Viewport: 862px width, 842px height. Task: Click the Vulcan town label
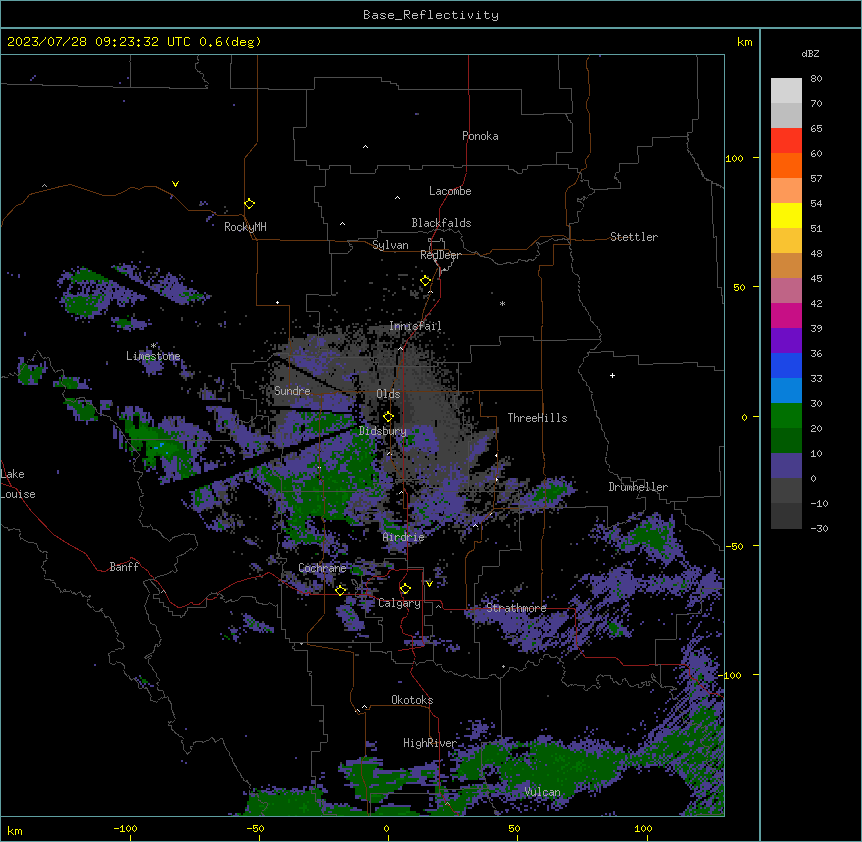click(542, 792)
